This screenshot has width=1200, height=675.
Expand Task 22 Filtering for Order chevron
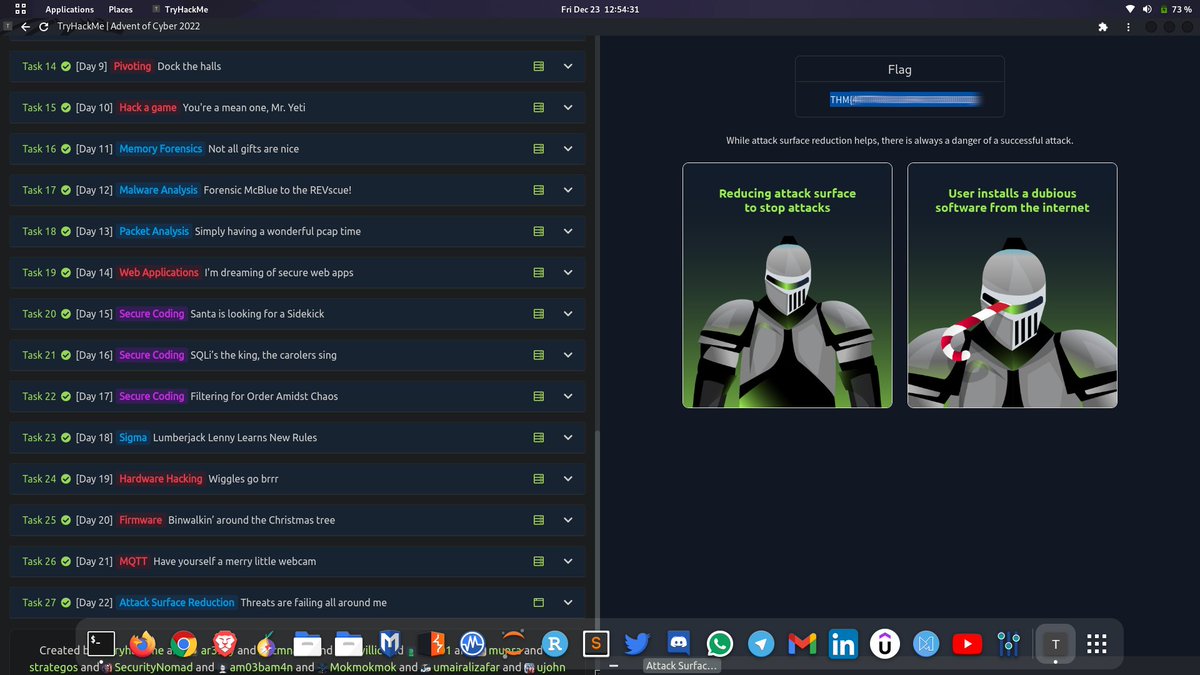(x=568, y=396)
